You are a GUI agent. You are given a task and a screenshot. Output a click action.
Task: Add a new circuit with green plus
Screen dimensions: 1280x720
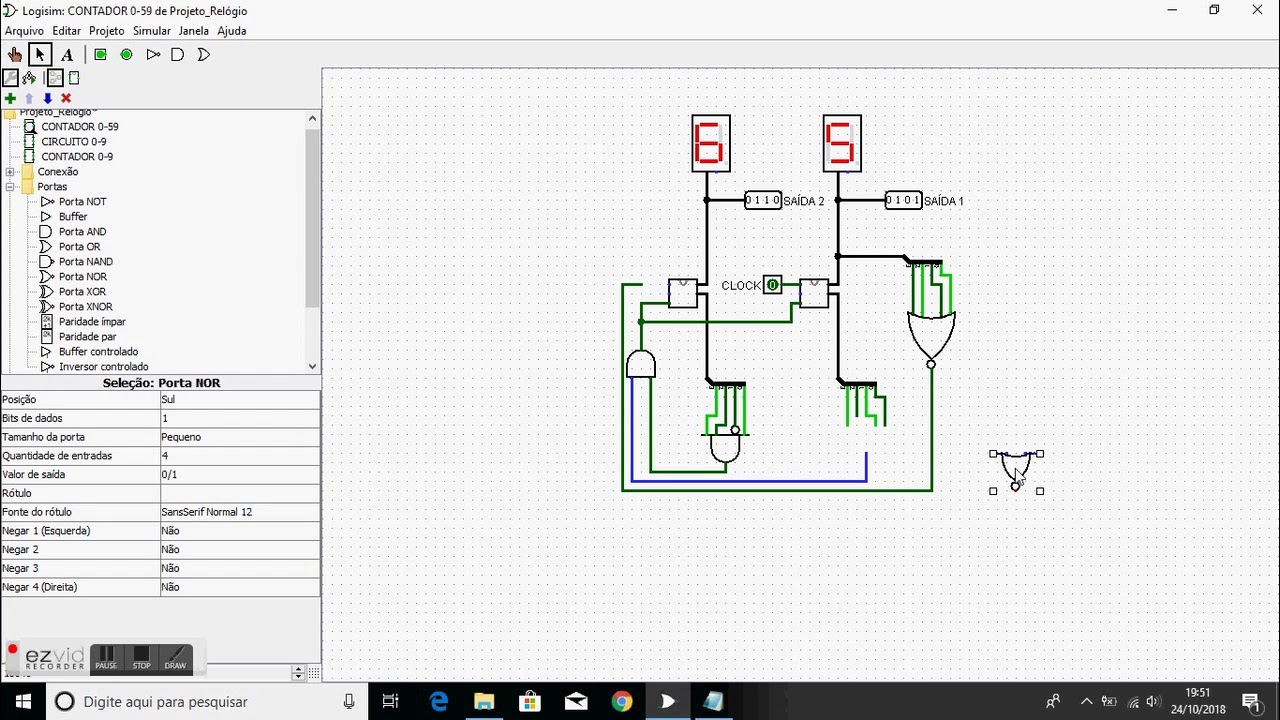10,98
